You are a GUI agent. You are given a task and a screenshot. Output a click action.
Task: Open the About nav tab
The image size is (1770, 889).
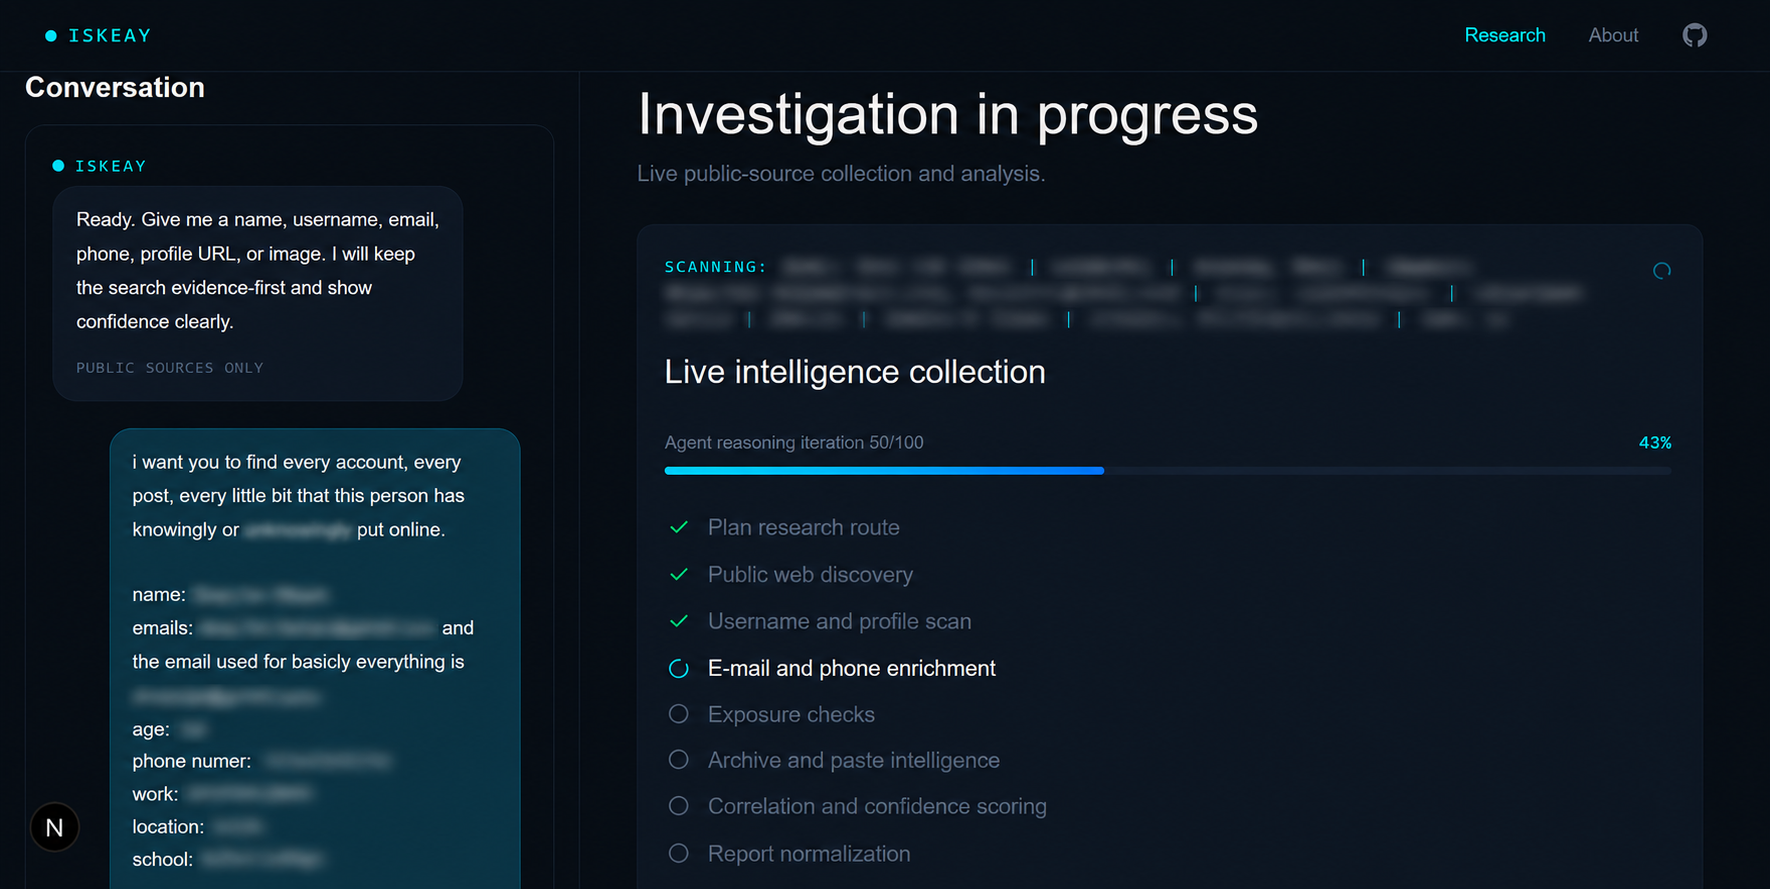pos(1613,35)
